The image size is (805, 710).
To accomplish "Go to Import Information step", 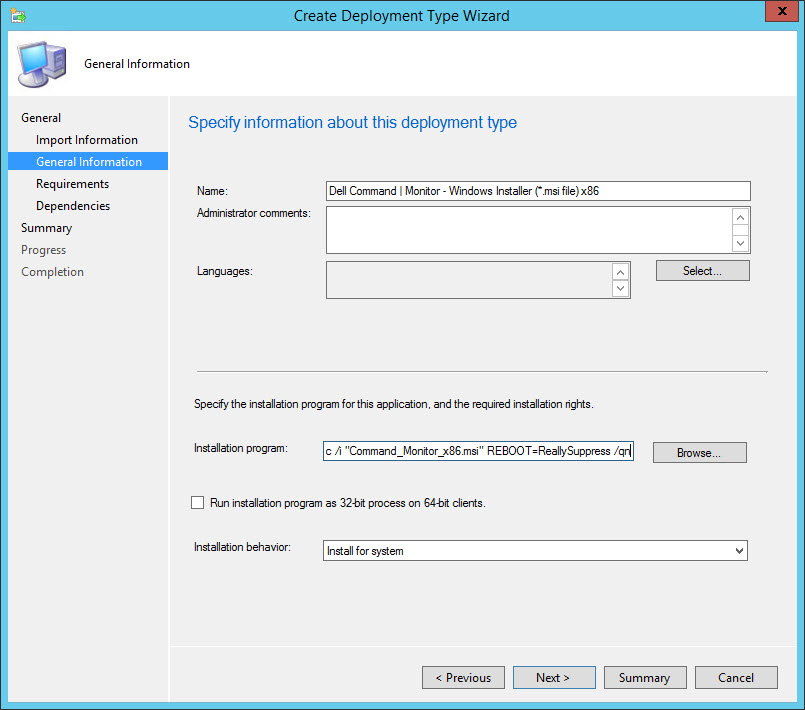I will click(x=87, y=140).
